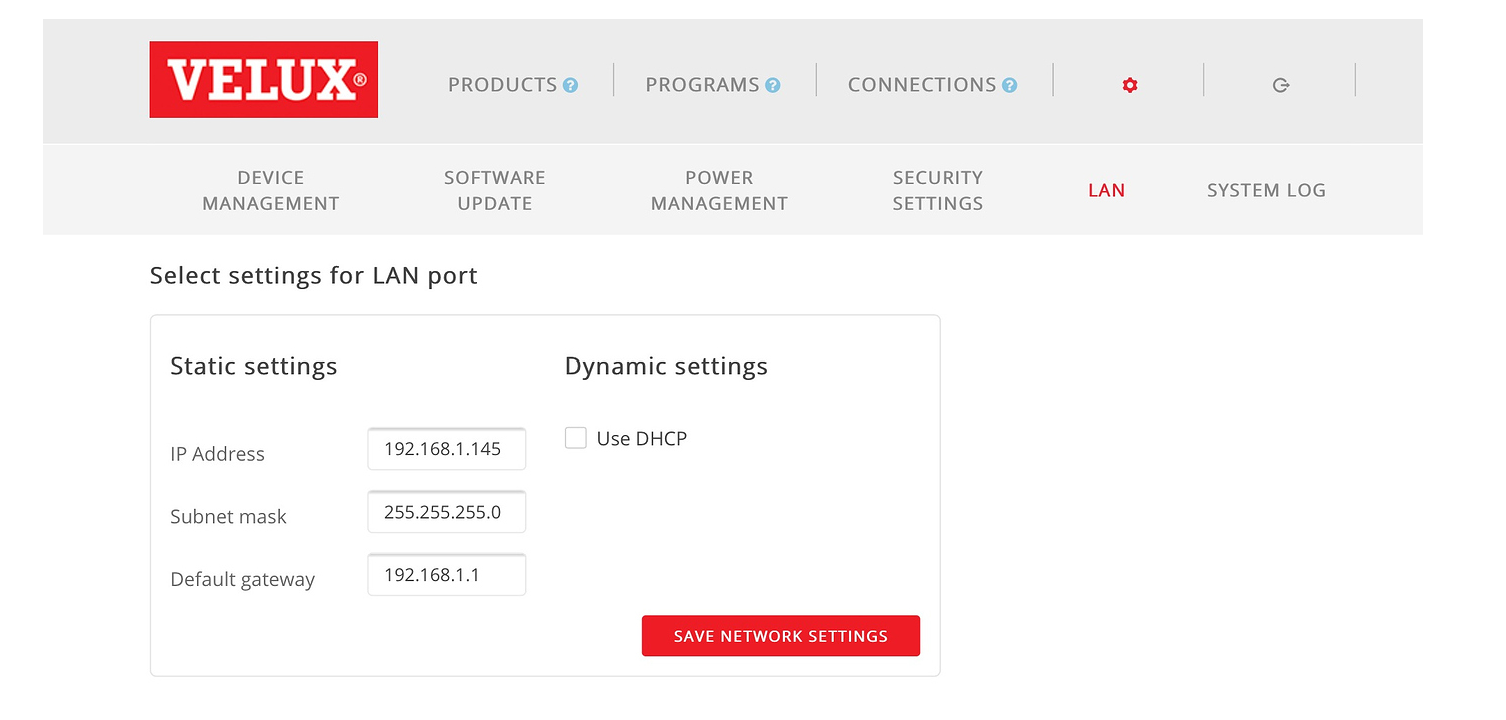Select the LAN tab

point(1106,190)
